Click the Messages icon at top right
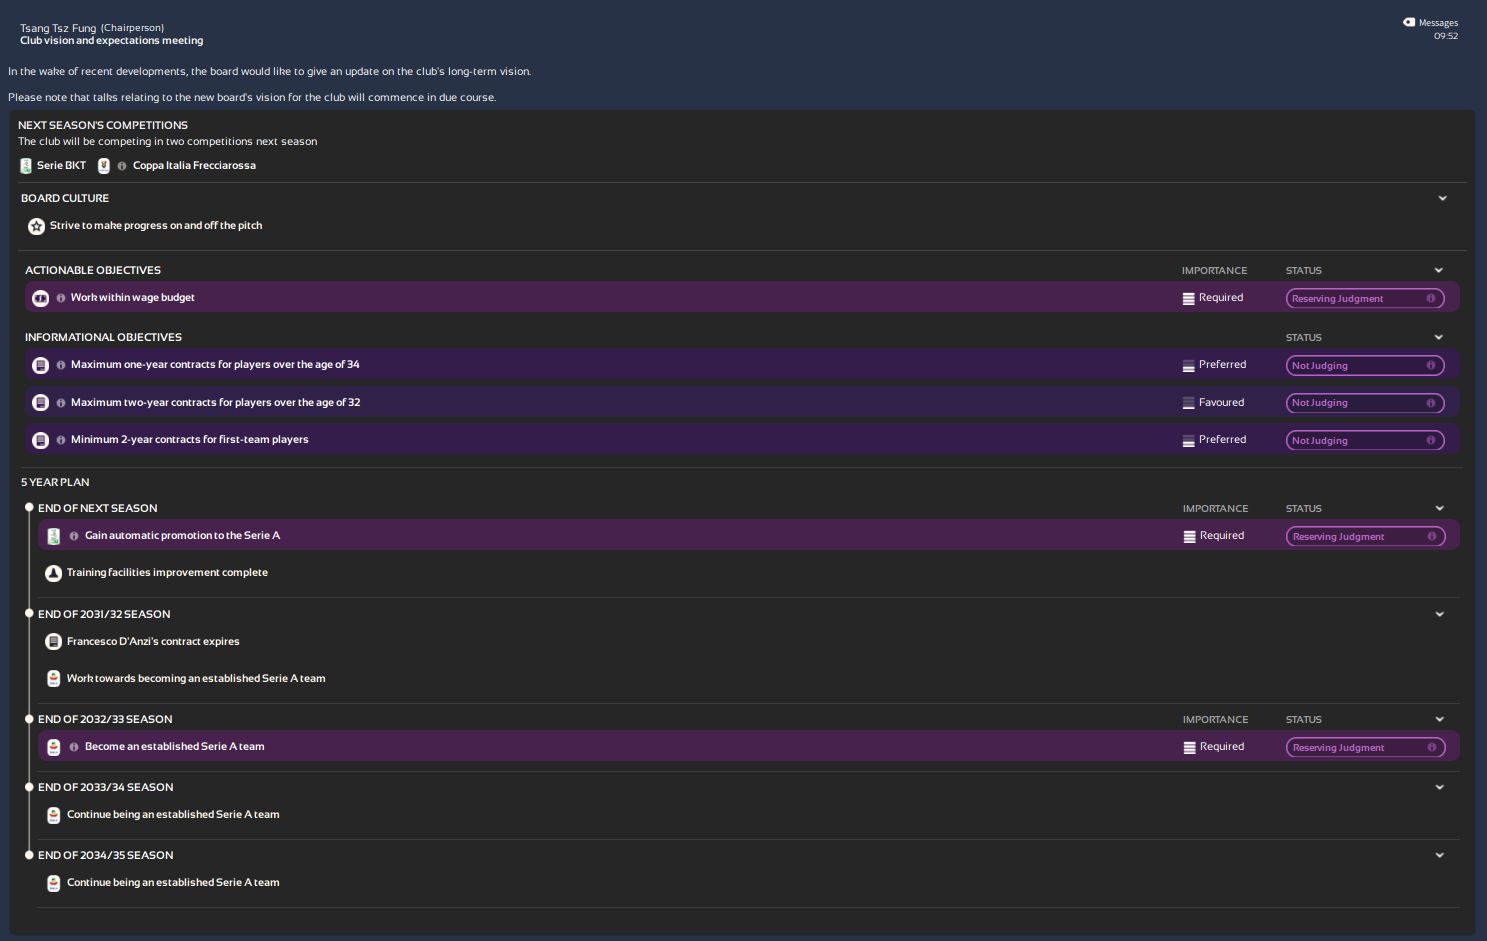 click(1409, 22)
